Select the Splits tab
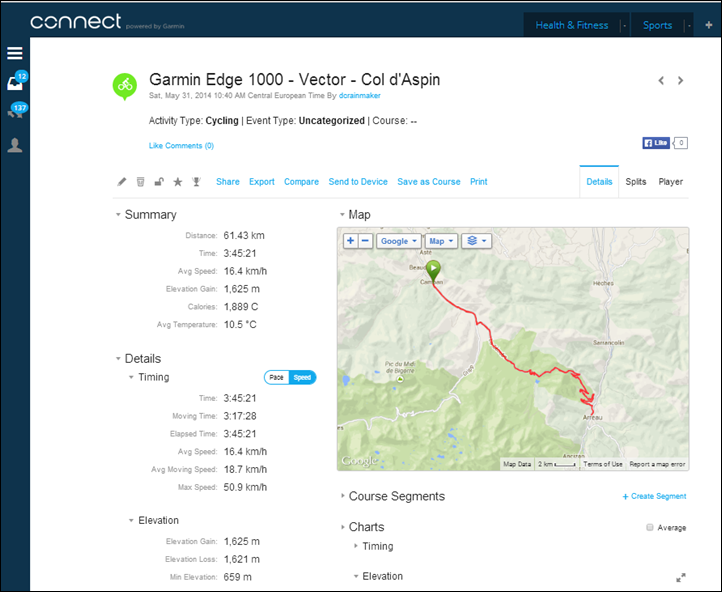This screenshot has width=722, height=592. (x=636, y=182)
